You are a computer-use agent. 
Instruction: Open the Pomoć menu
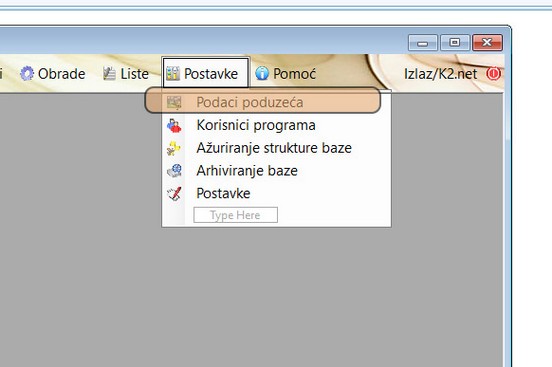286,74
